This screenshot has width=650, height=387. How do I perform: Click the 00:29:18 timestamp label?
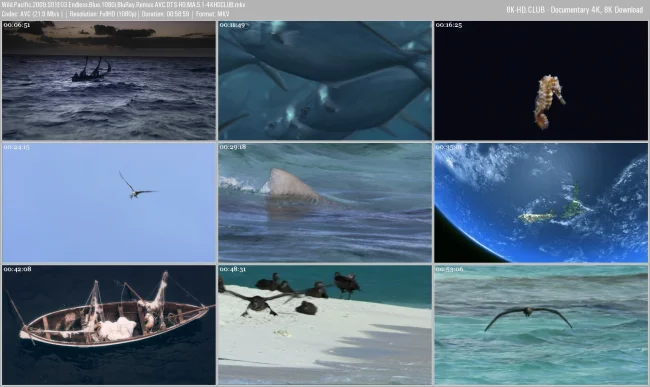tap(233, 147)
